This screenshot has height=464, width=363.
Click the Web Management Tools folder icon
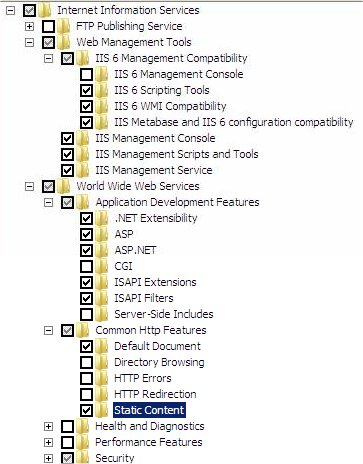pyautogui.click(x=64, y=42)
